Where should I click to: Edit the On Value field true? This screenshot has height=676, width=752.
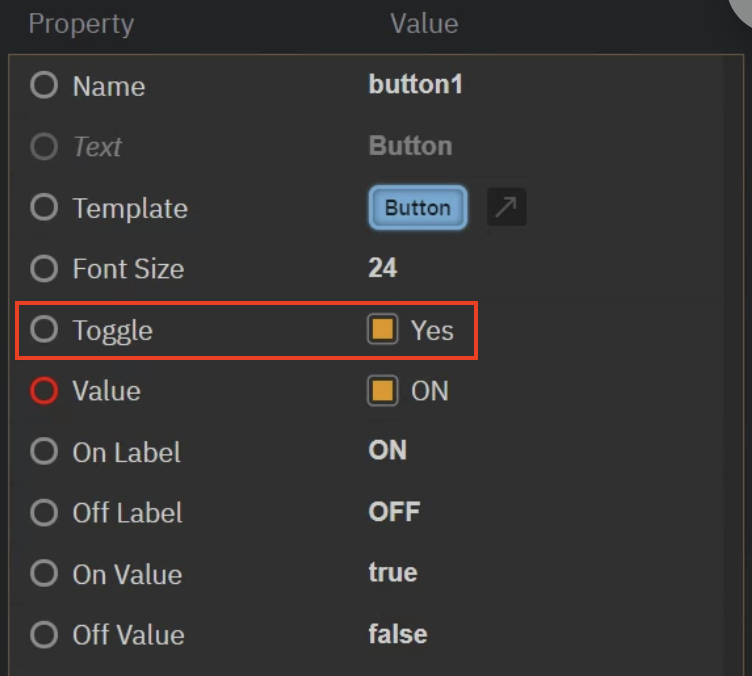pyautogui.click(x=393, y=573)
